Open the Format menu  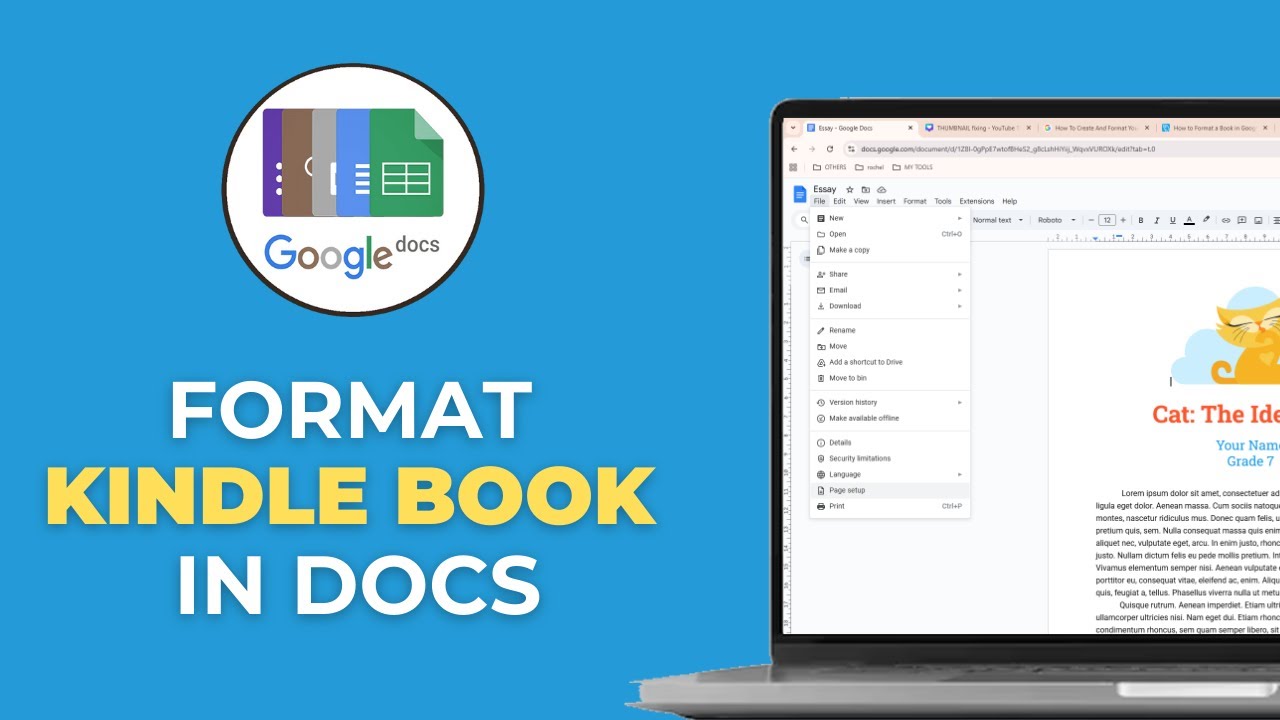tap(915, 201)
